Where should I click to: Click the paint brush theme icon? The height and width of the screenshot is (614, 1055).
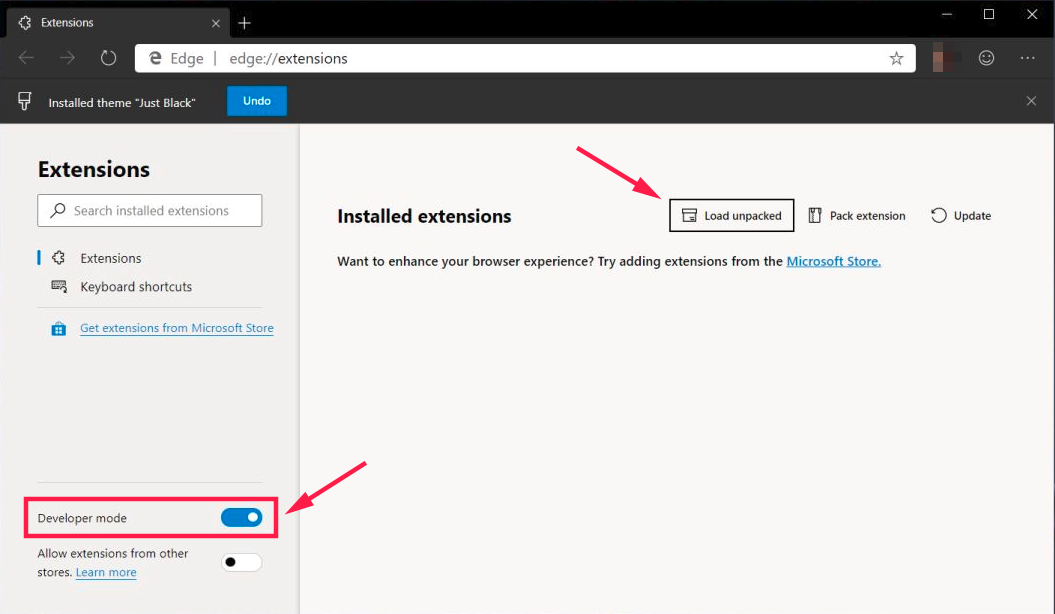[24, 102]
